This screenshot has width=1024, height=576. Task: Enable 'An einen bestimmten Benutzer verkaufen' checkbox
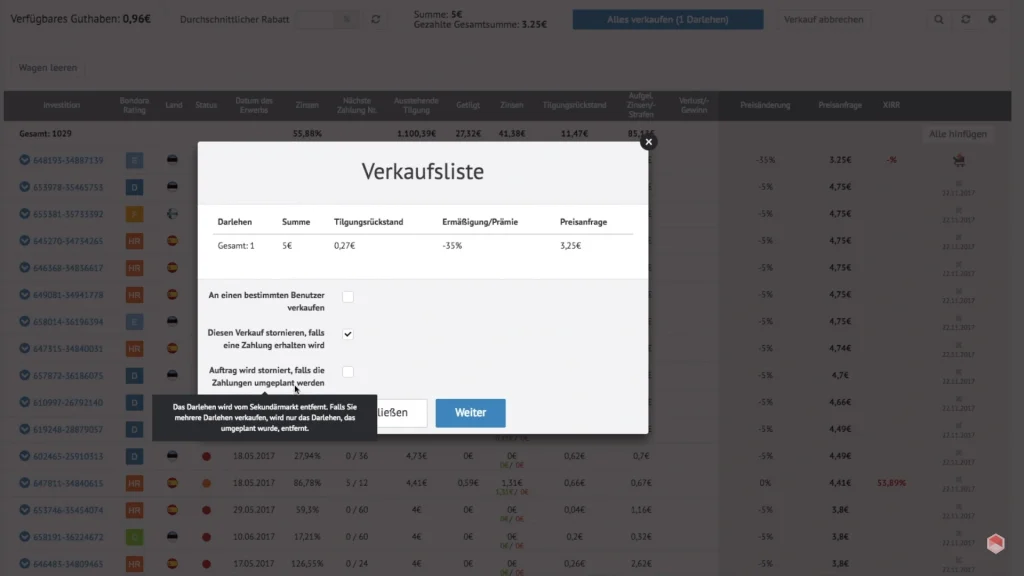pyautogui.click(x=348, y=297)
